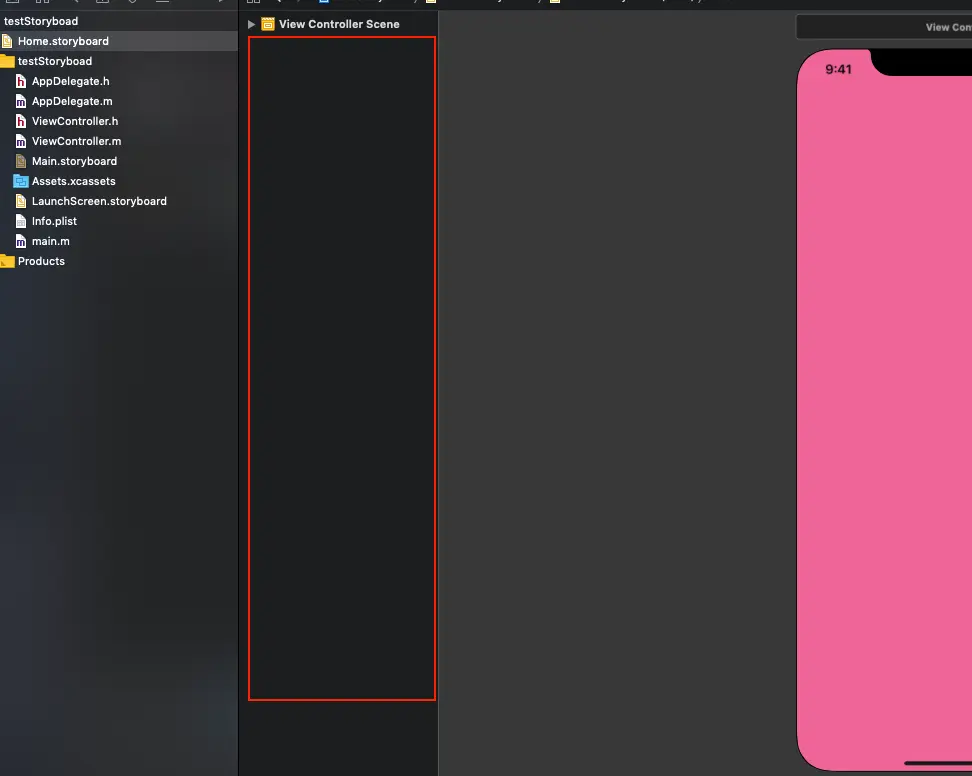Expand the View Controller Scene disclosure triangle
Image resolution: width=972 pixels, height=776 pixels.
pos(251,24)
